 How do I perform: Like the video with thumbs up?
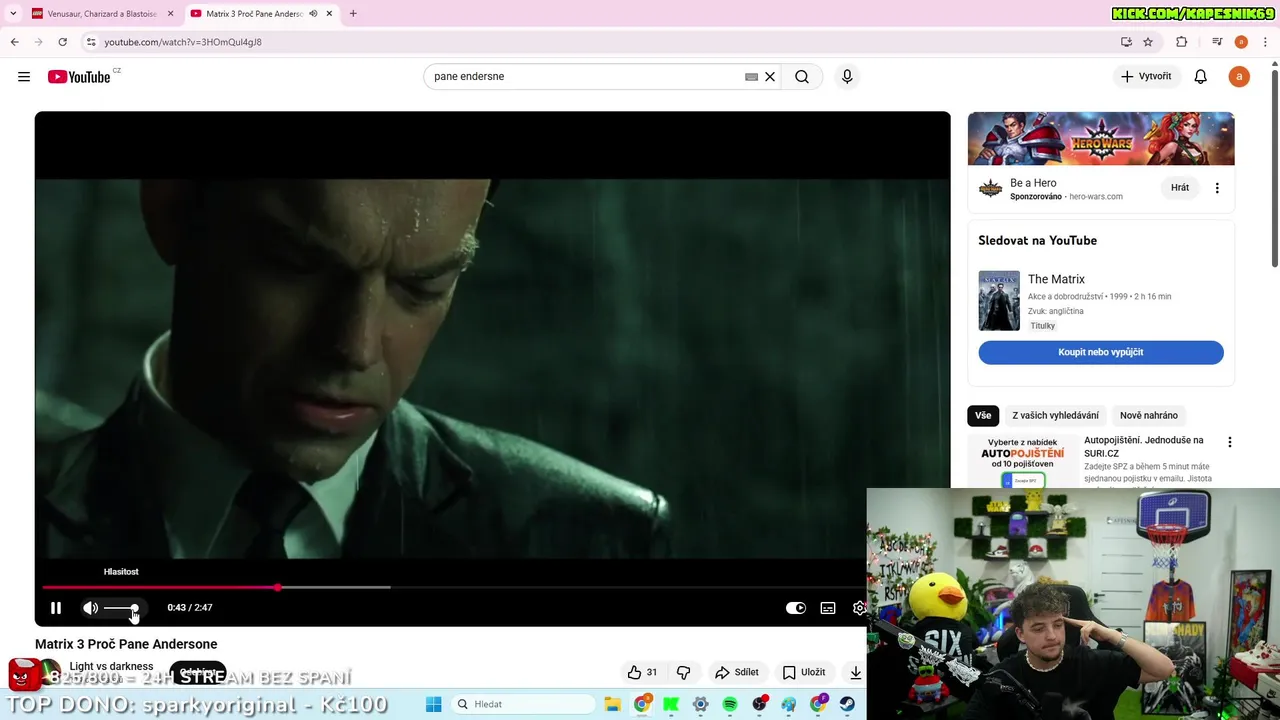point(642,672)
